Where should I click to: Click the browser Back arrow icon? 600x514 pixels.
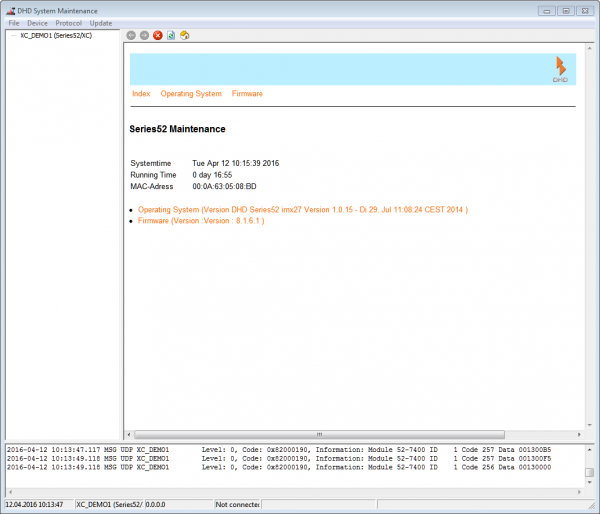click(x=131, y=35)
